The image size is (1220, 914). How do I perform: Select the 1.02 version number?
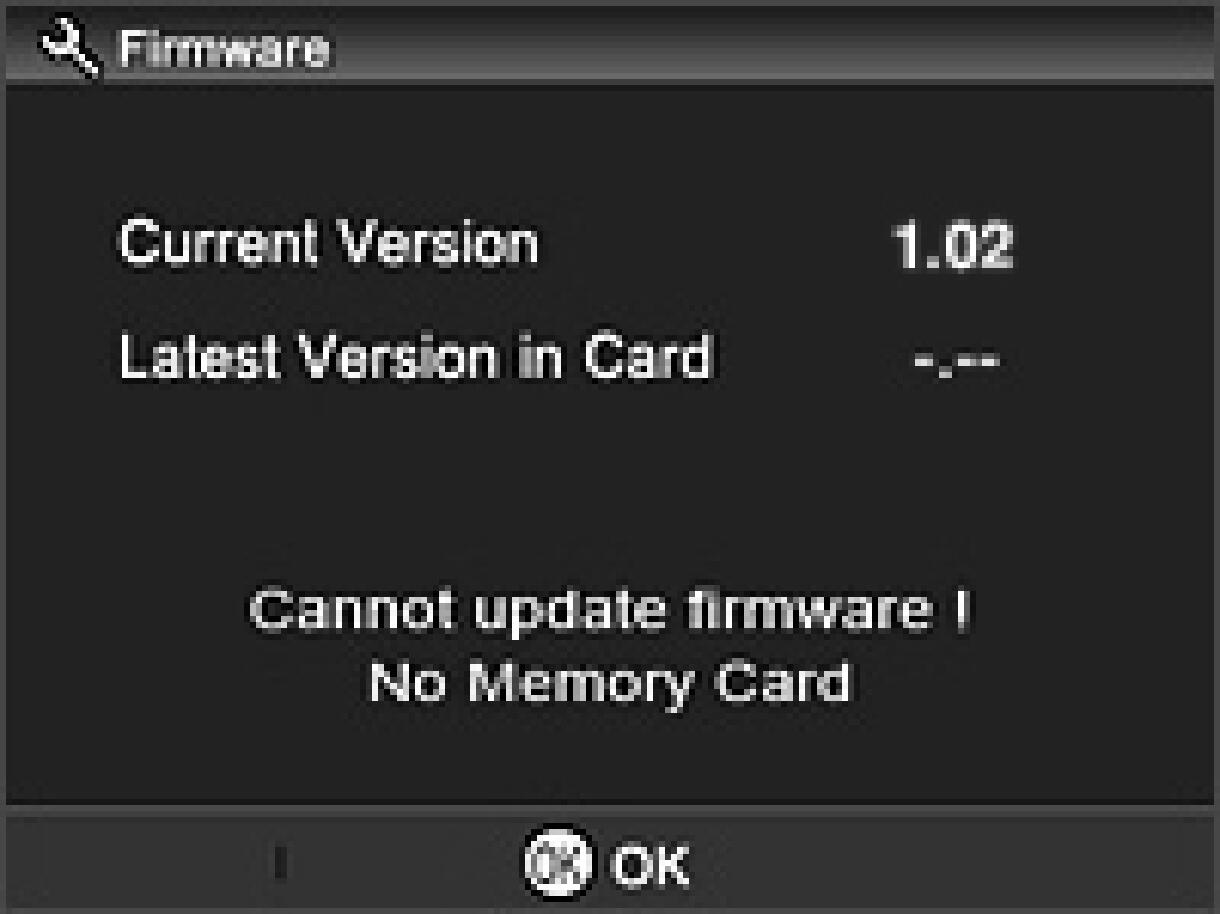952,246
